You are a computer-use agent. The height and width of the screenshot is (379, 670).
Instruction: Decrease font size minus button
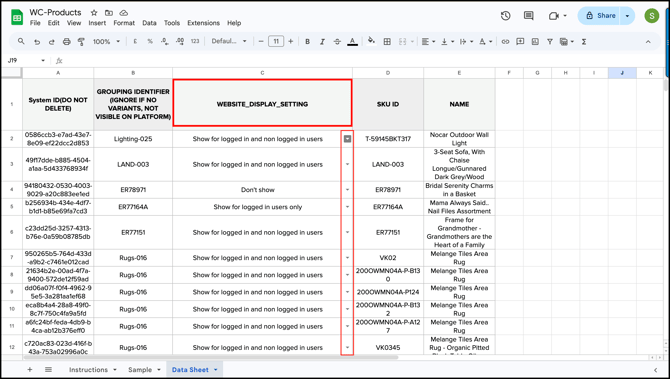[x=261, y=41]
